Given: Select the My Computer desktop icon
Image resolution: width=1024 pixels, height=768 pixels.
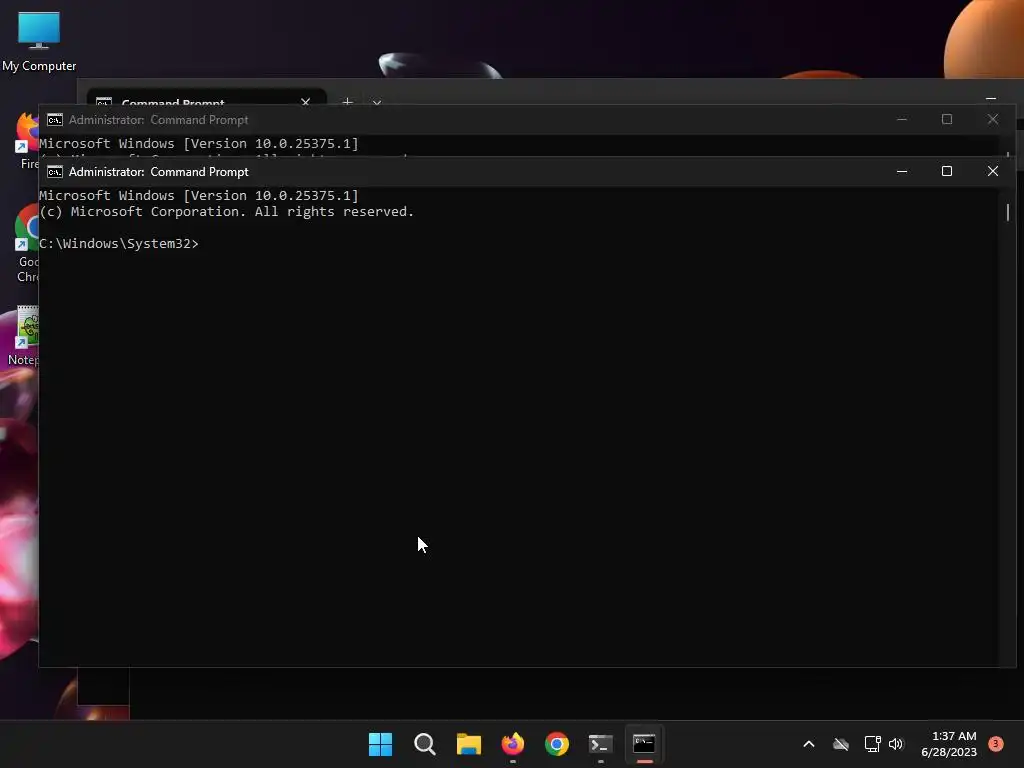Looking at the screenshot, I should 39,42.
